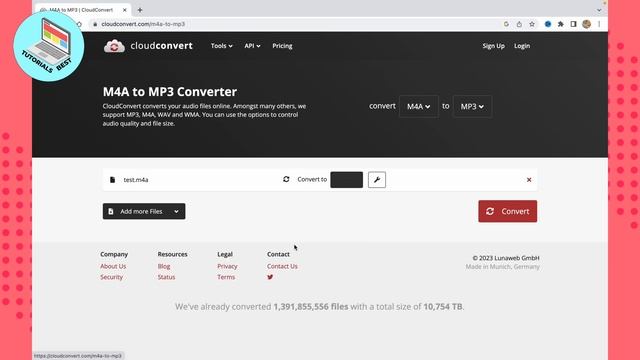The width and height of the screenshot is (640, 360).
Task: Click the test.m4a file name
Action: tap(136, 180)
